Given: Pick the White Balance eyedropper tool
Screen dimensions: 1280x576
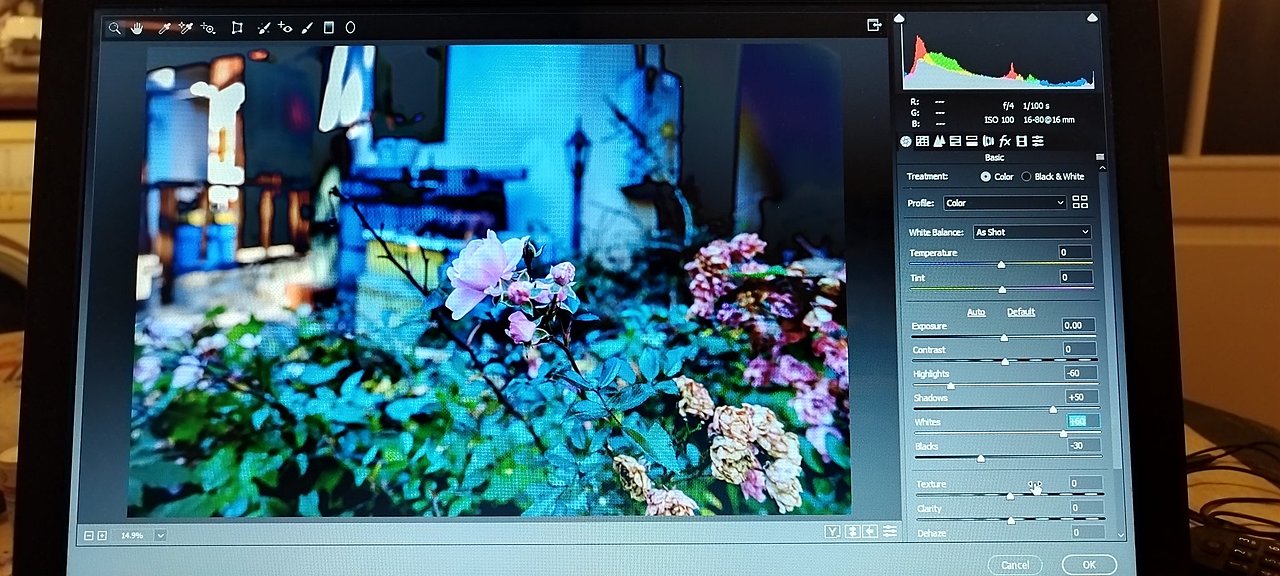Looking at the screenshot, I should point(164,28).
